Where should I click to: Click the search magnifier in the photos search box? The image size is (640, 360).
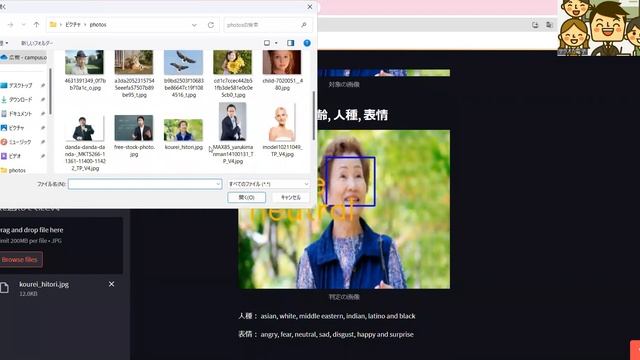coord(304,25)
